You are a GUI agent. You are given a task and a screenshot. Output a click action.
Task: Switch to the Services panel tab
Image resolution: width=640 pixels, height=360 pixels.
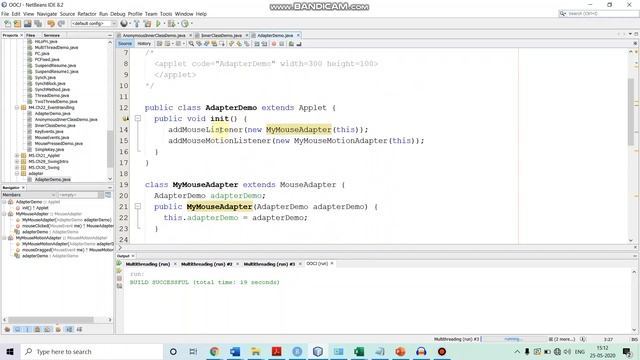coord(51,36)
